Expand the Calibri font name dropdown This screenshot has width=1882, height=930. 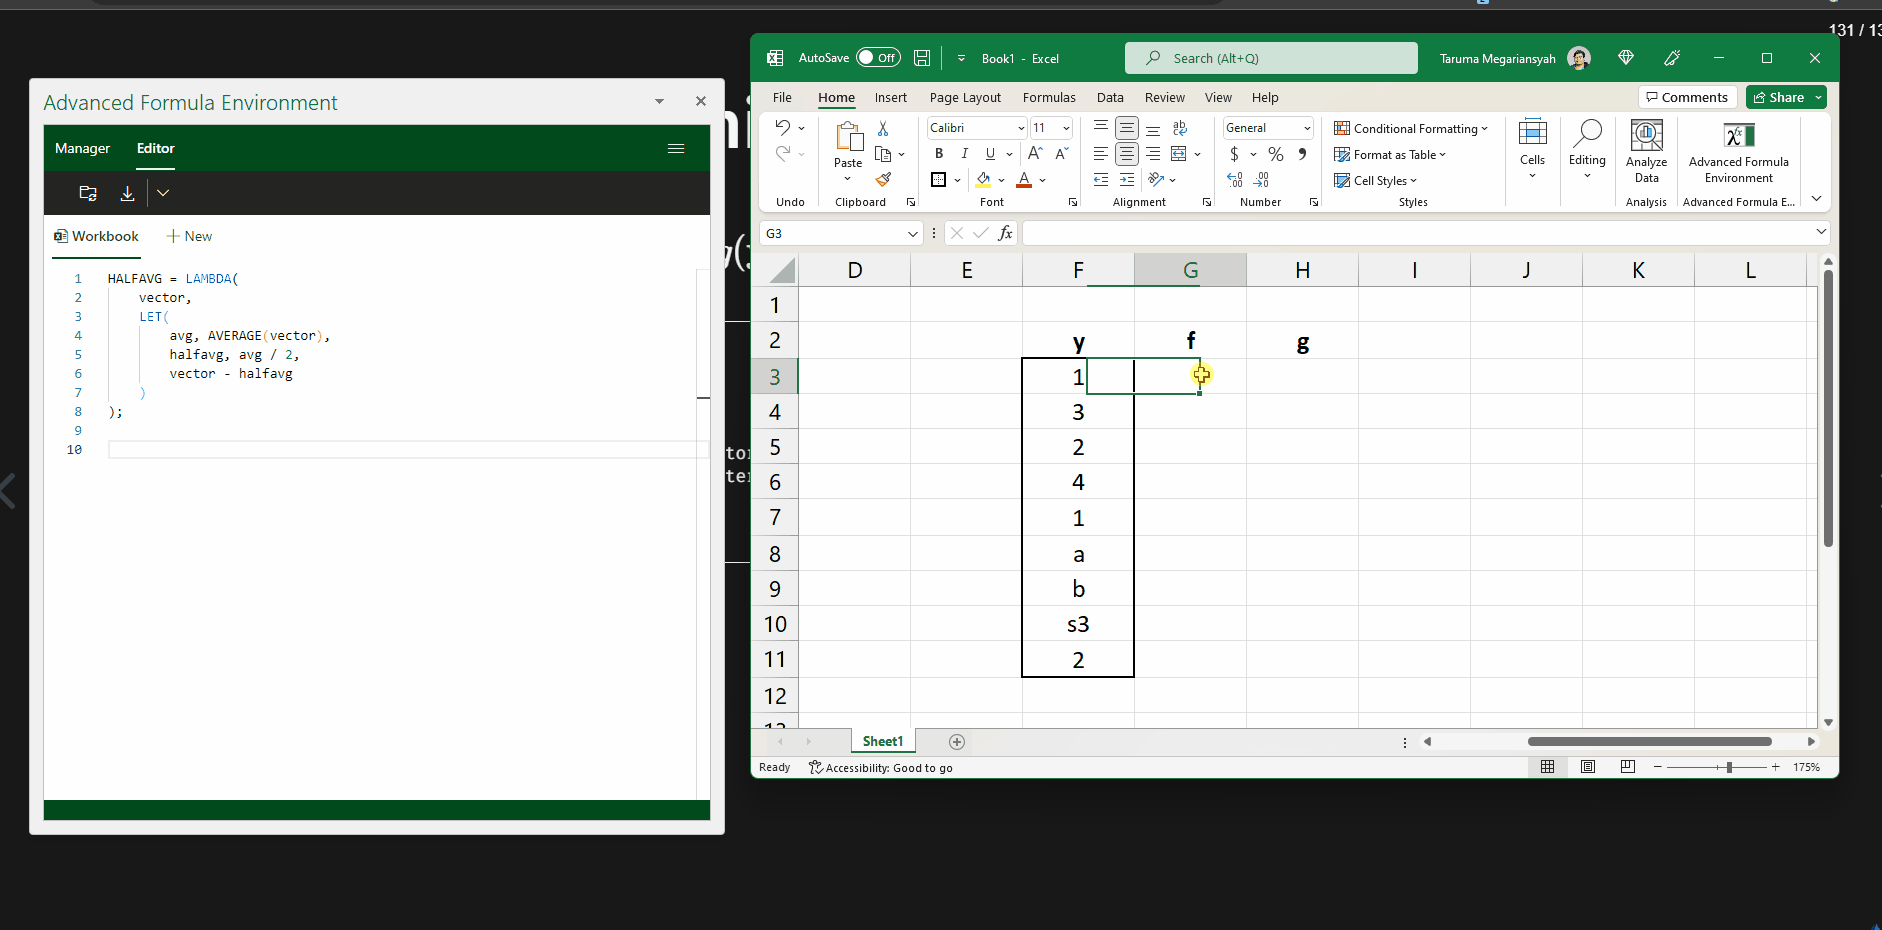click(1021, 128)
